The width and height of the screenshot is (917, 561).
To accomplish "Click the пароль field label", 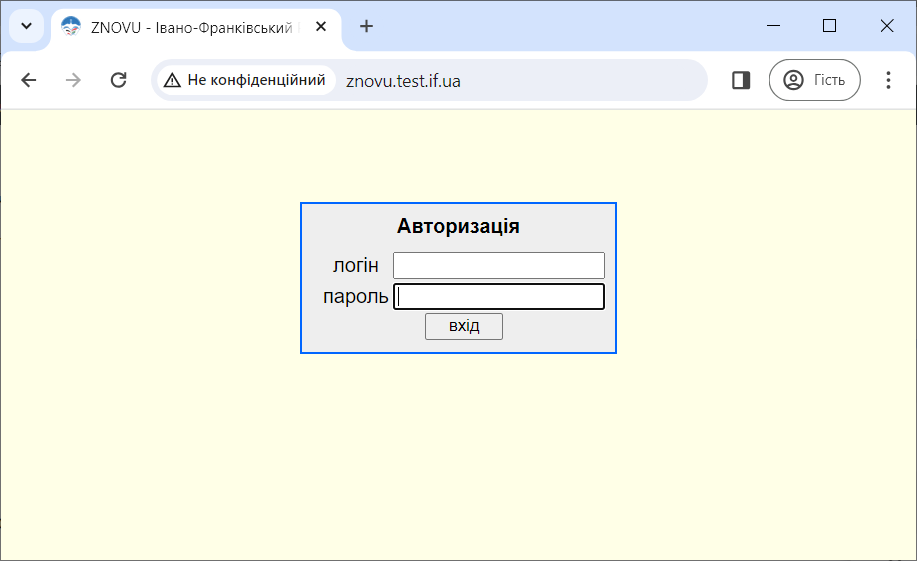I will [356, 297].
